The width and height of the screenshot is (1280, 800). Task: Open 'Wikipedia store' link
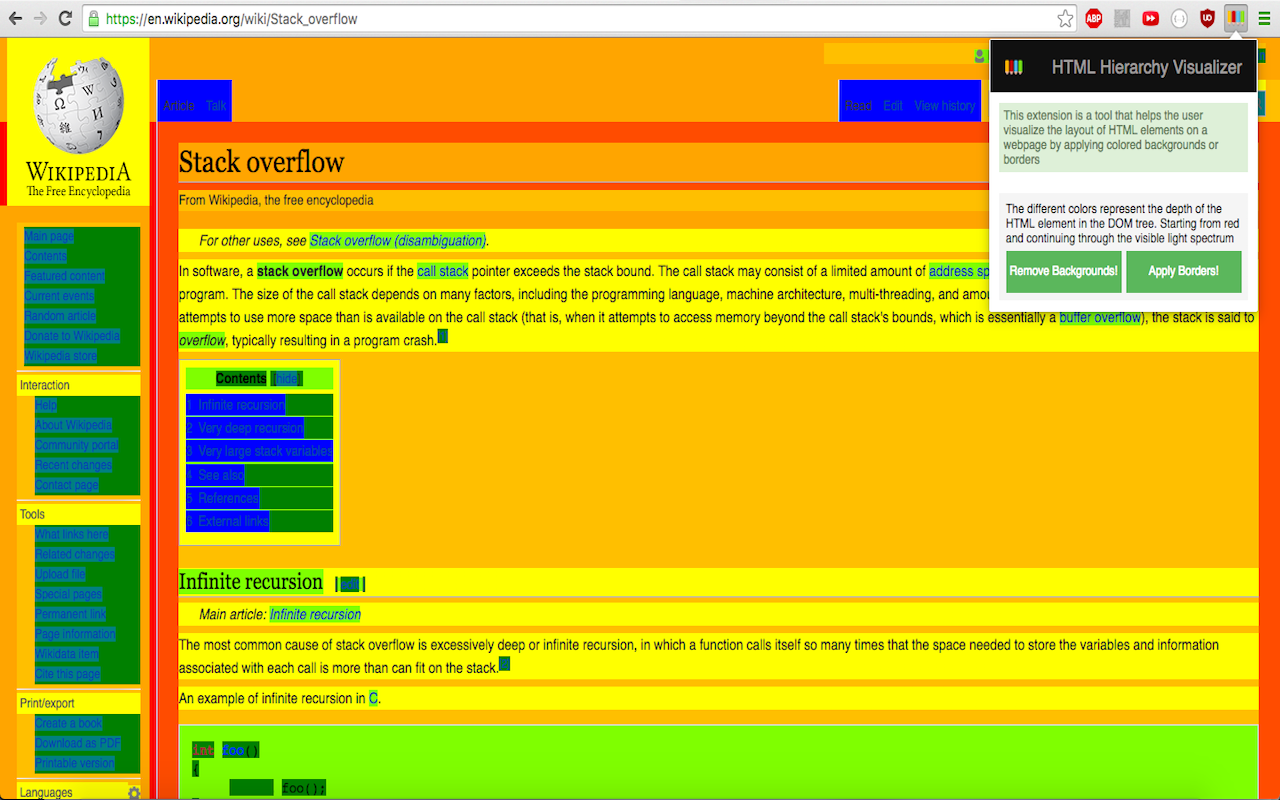click(61, 356)
